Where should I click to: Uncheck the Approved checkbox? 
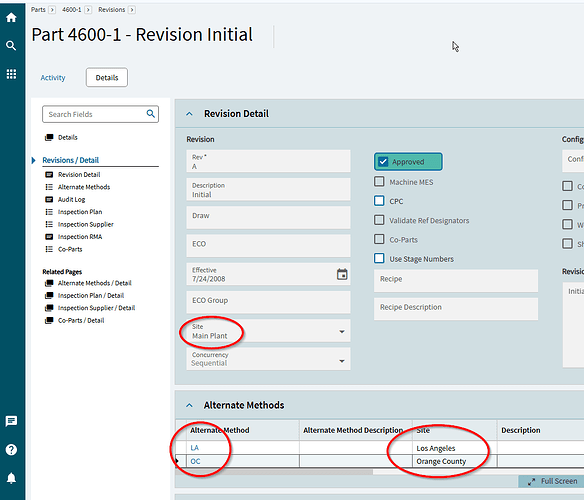click(x=383, y=162)
